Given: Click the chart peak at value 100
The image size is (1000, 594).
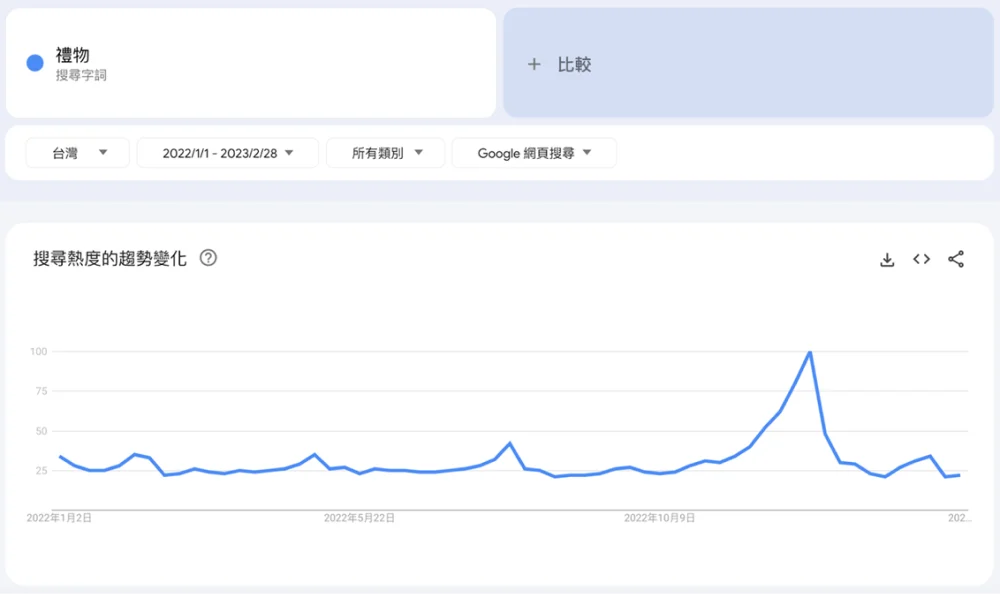Looking at the screenshot, I should click(x=810, y=352).
